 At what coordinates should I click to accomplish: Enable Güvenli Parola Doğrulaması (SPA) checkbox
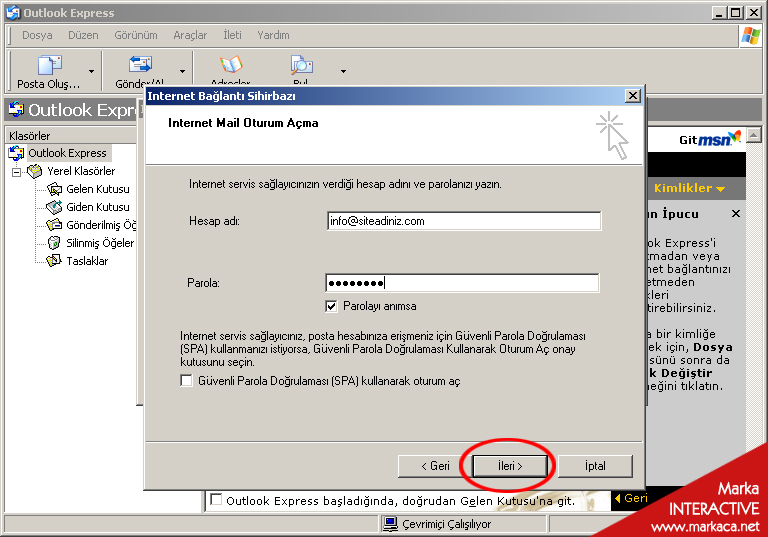(x=186, y=381)
